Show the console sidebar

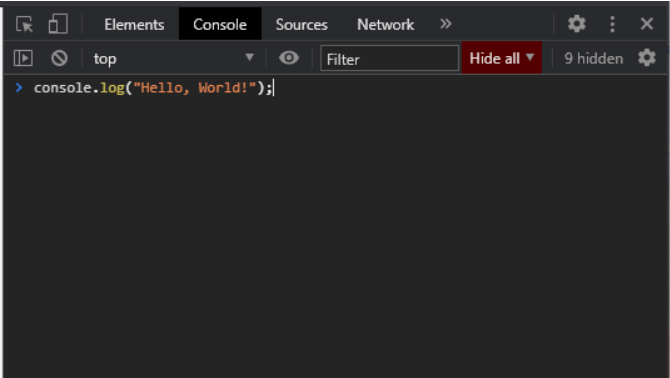pyautogui.click(x=23, y=58)
